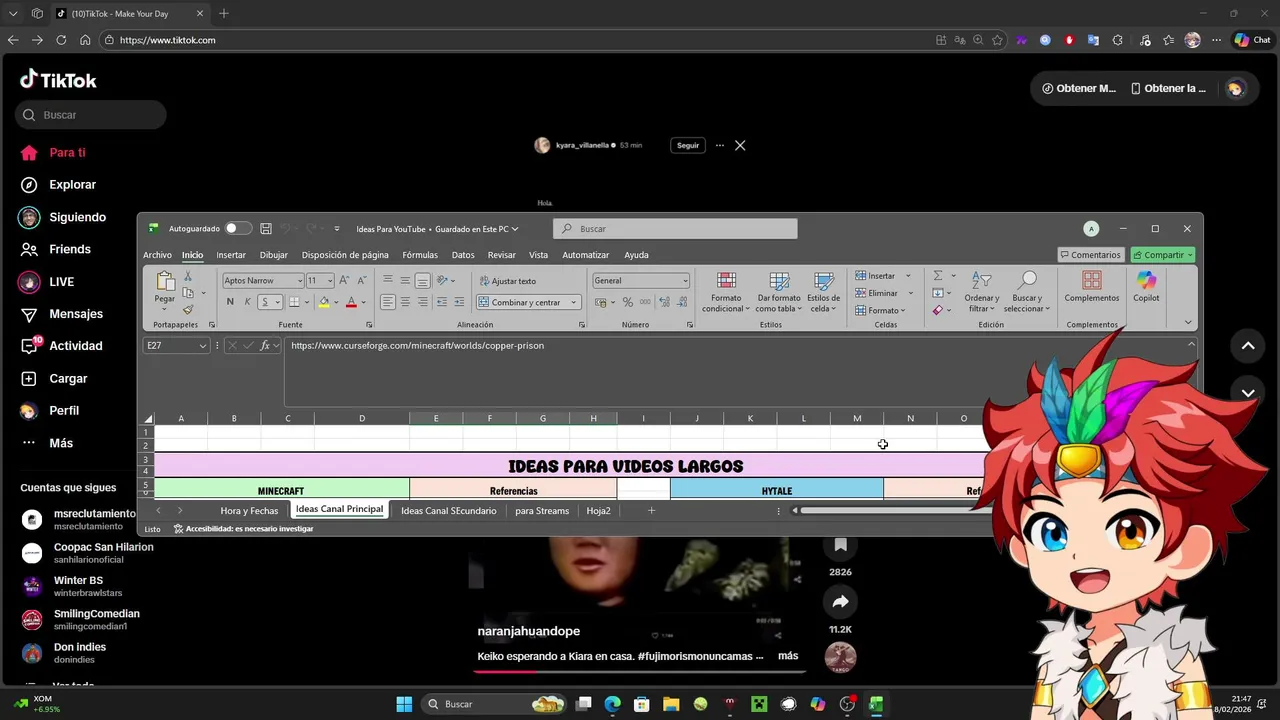Click the insert function fx icon
The image size is (1280, 720).
[x=266, y=346]
